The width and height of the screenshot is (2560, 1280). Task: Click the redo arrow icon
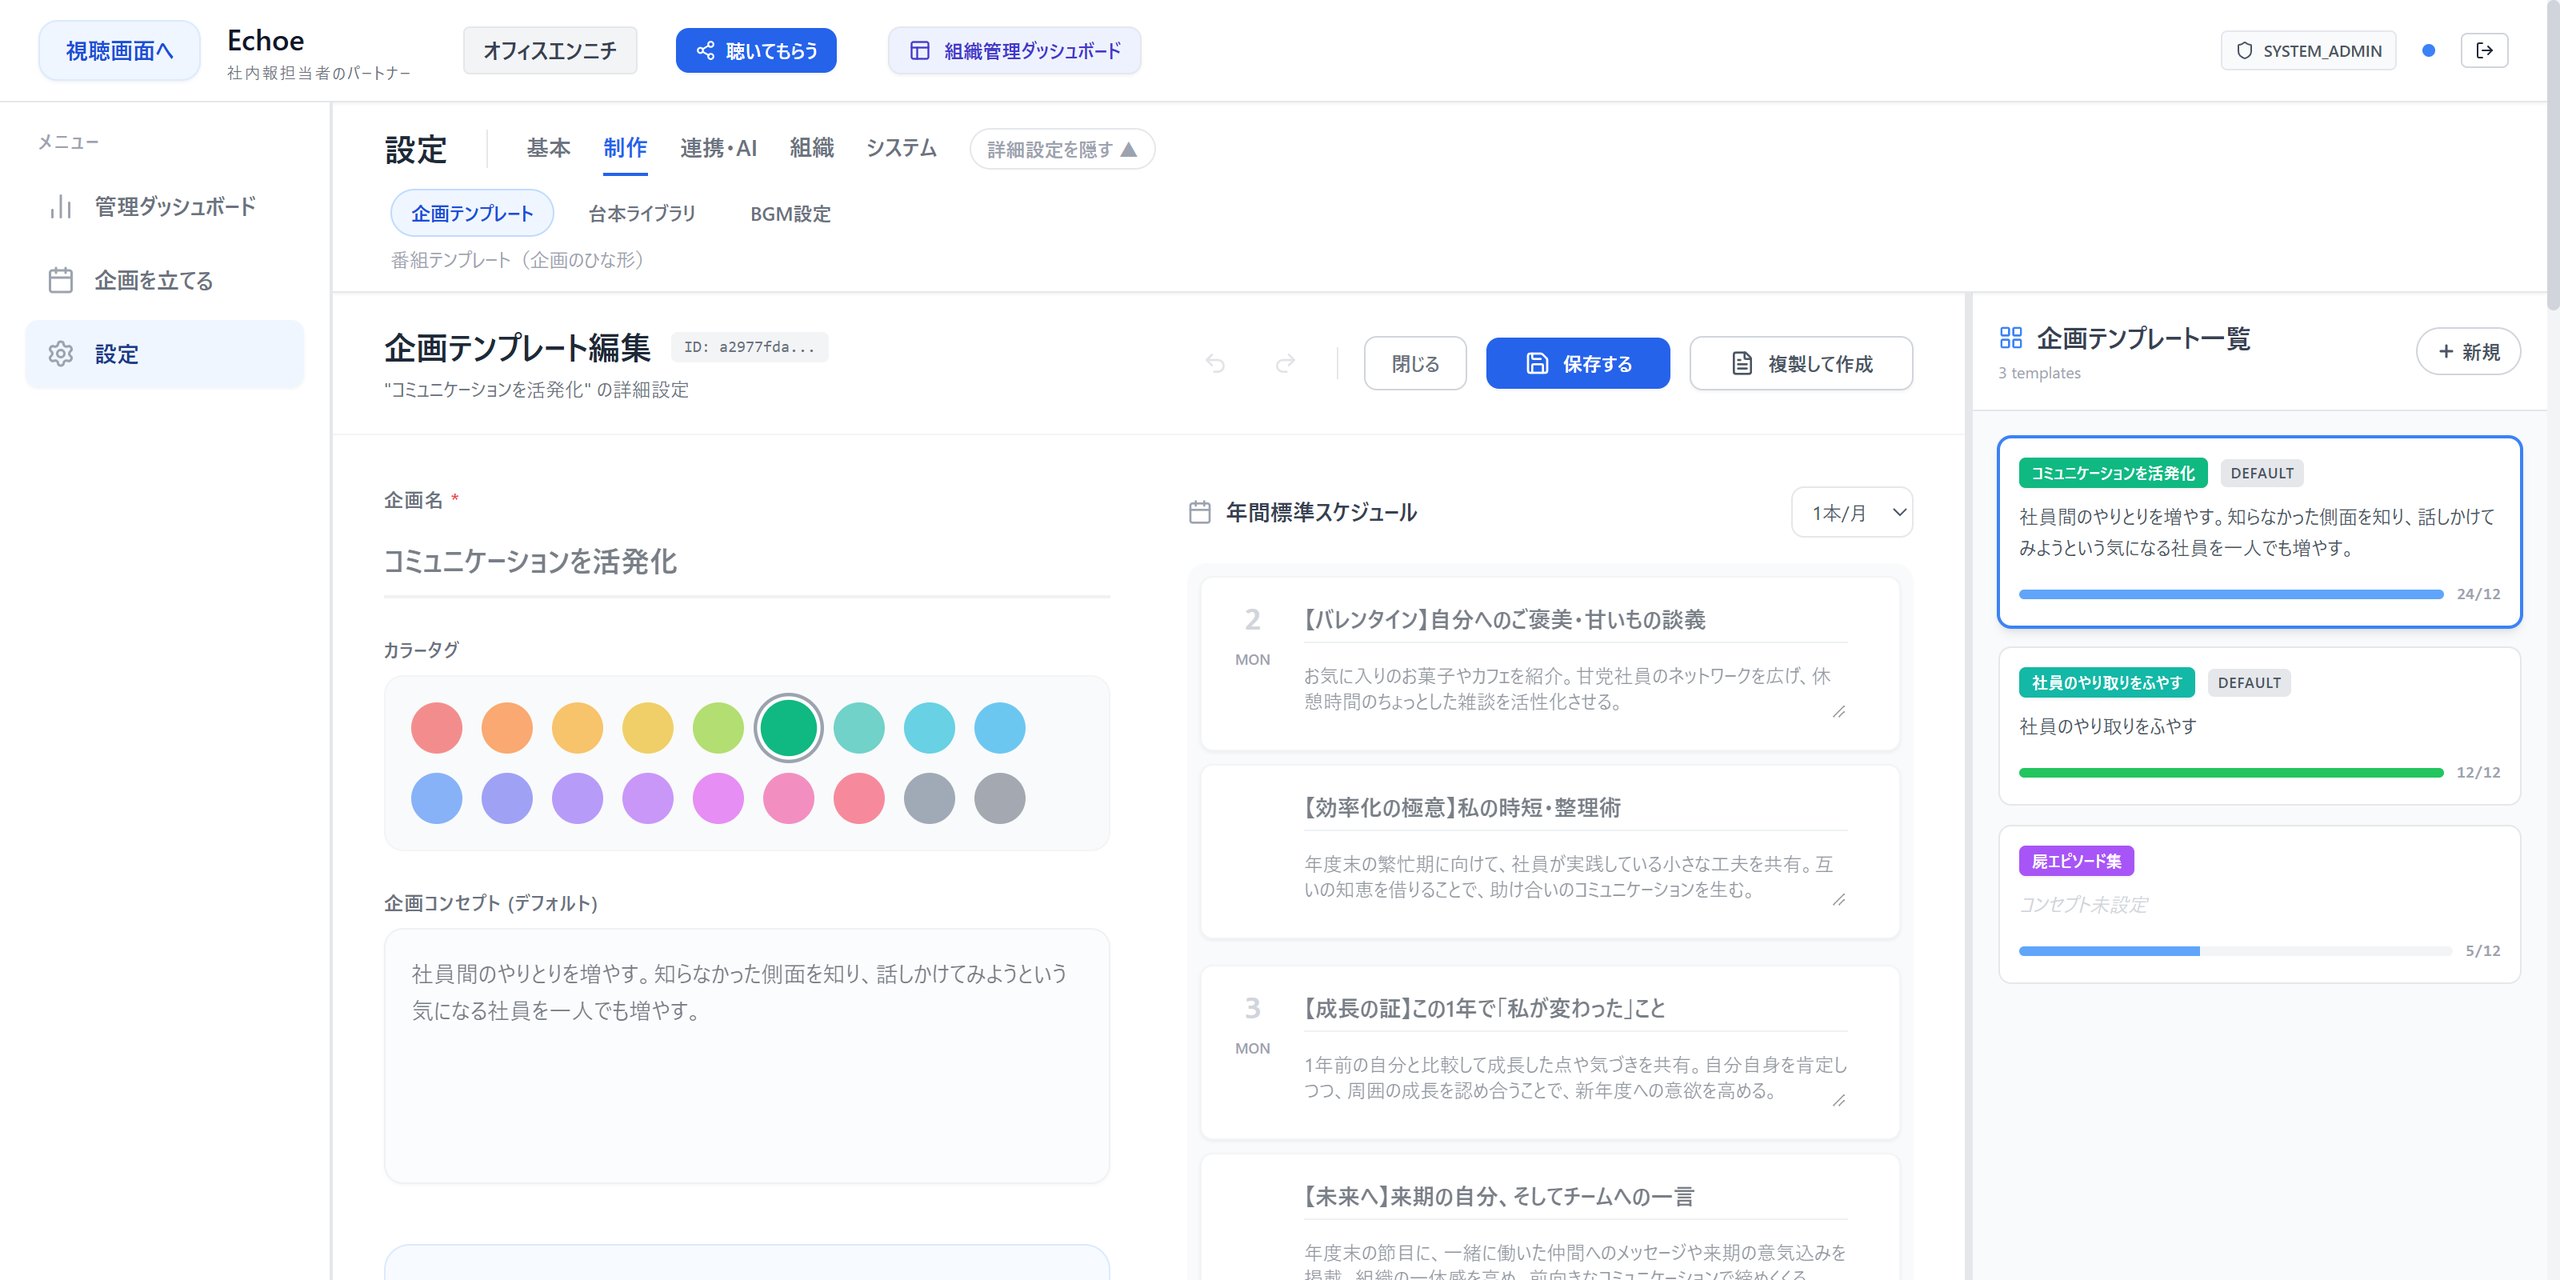click(1285, 363)
